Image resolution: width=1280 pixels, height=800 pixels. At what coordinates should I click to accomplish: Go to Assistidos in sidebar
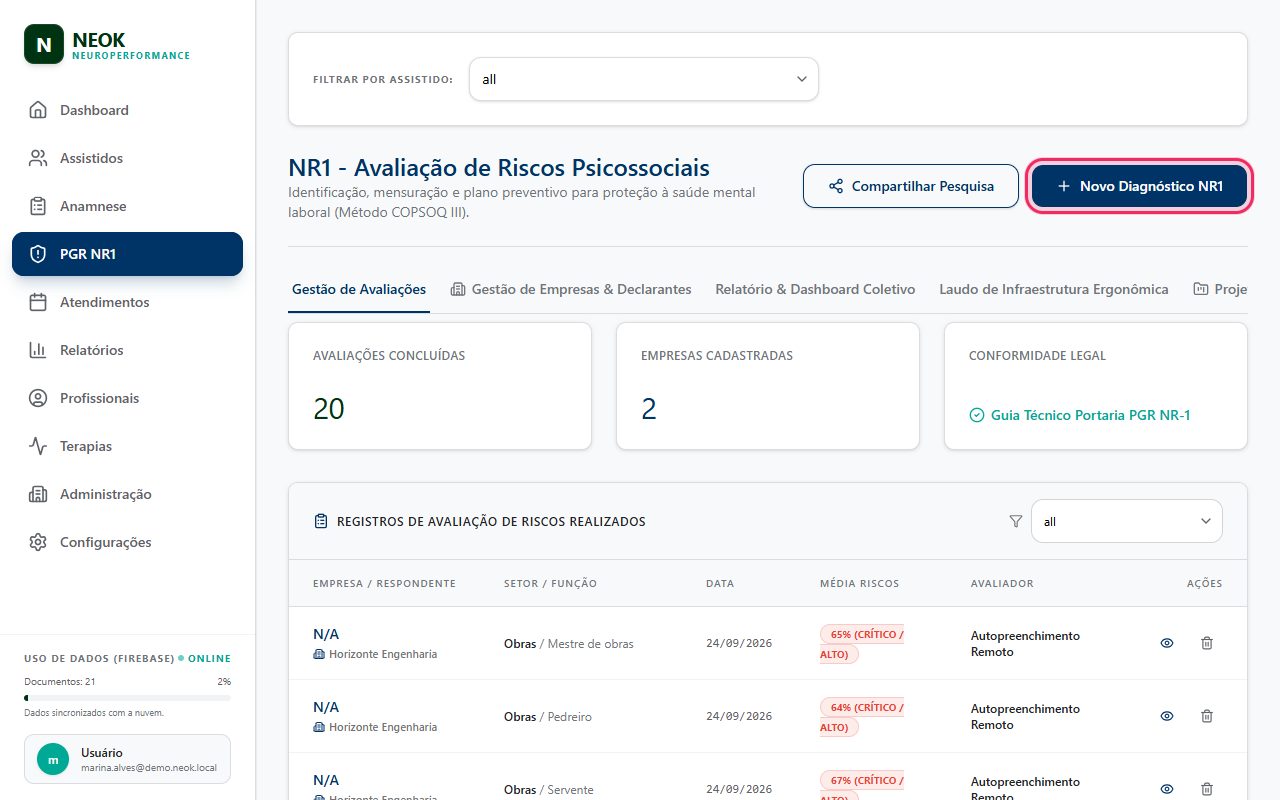coord(127,158)
